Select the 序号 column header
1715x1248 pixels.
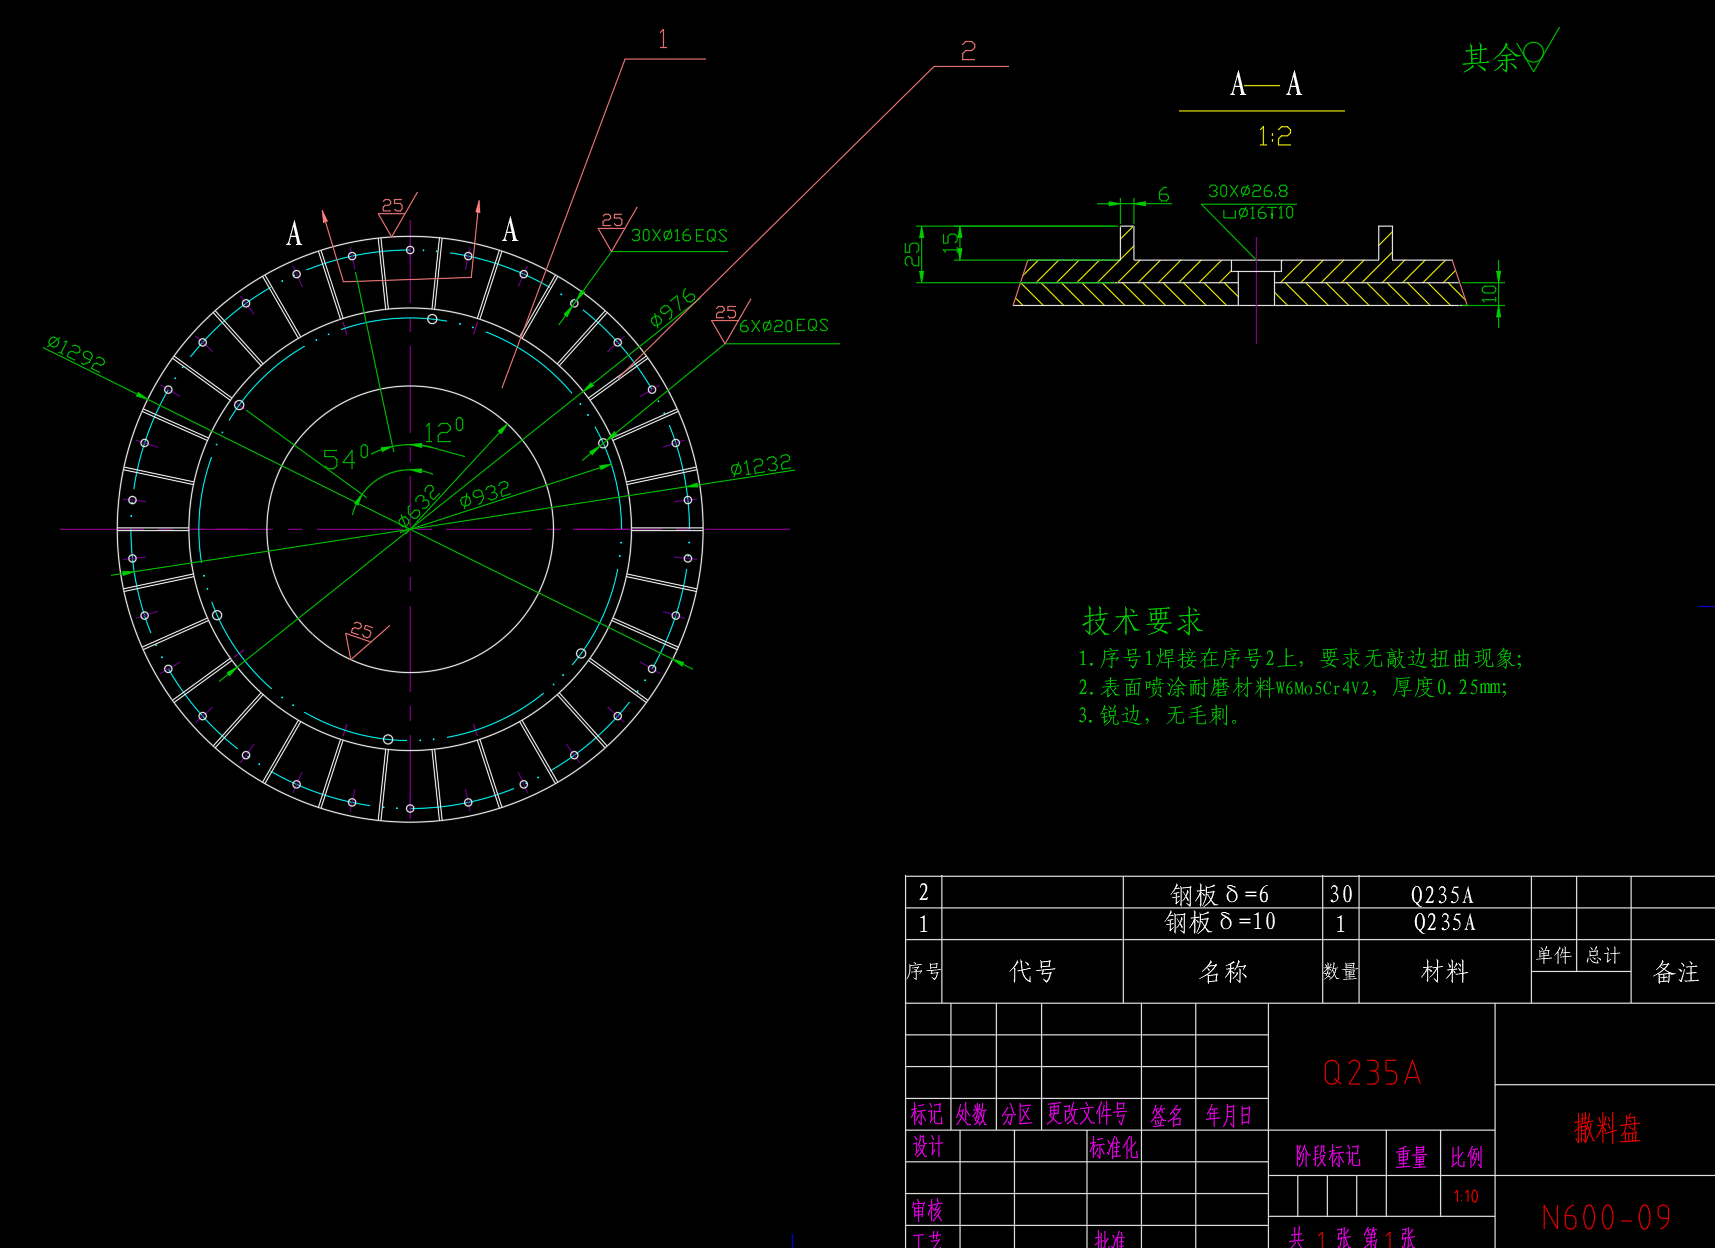[924, 971]
